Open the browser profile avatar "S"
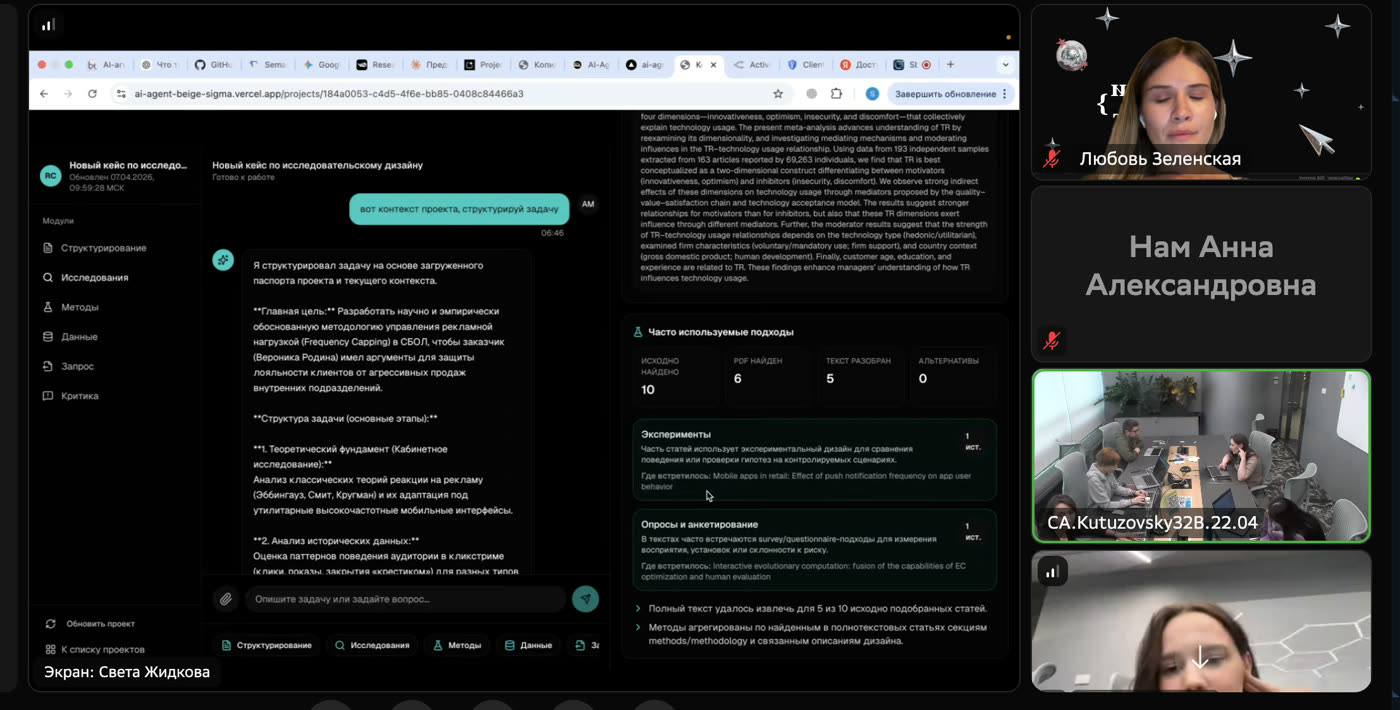 872,94
